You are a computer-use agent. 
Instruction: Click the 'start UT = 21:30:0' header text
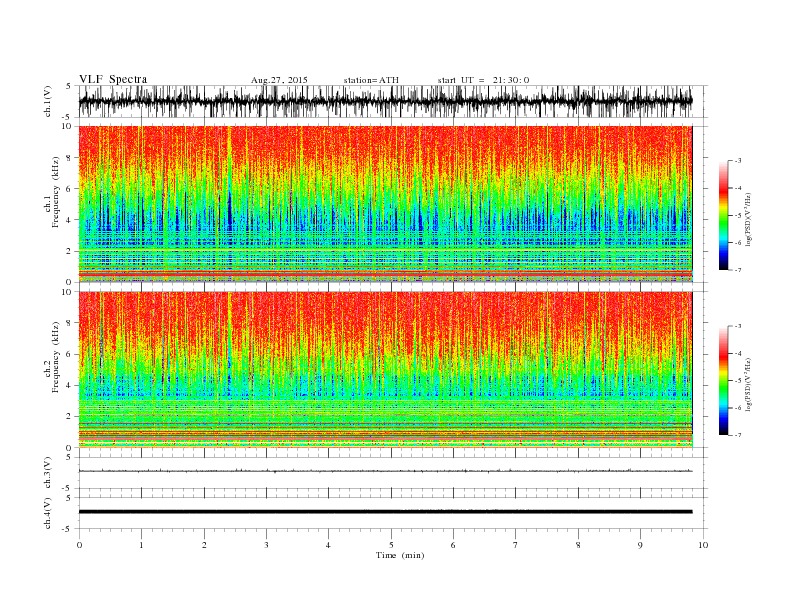tap(483, 80)
